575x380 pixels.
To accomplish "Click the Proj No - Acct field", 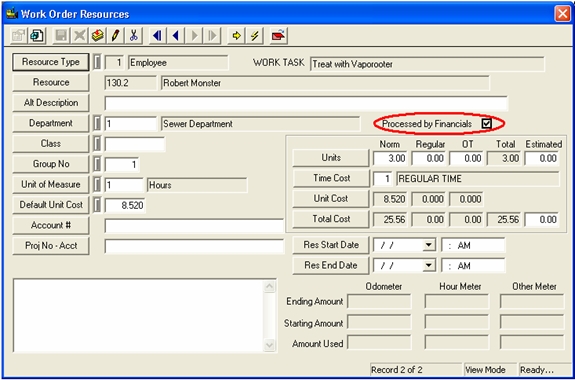I will pos(194,246).
